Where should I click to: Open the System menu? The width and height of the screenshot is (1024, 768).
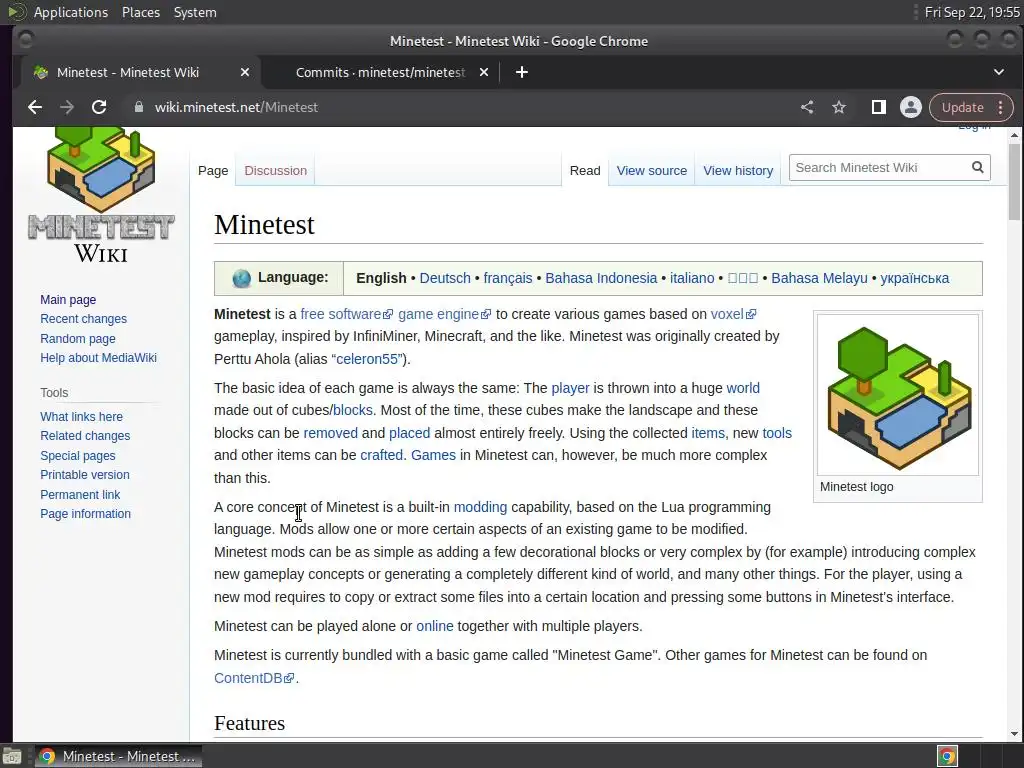pyautogui.click(x=195, y=12)
